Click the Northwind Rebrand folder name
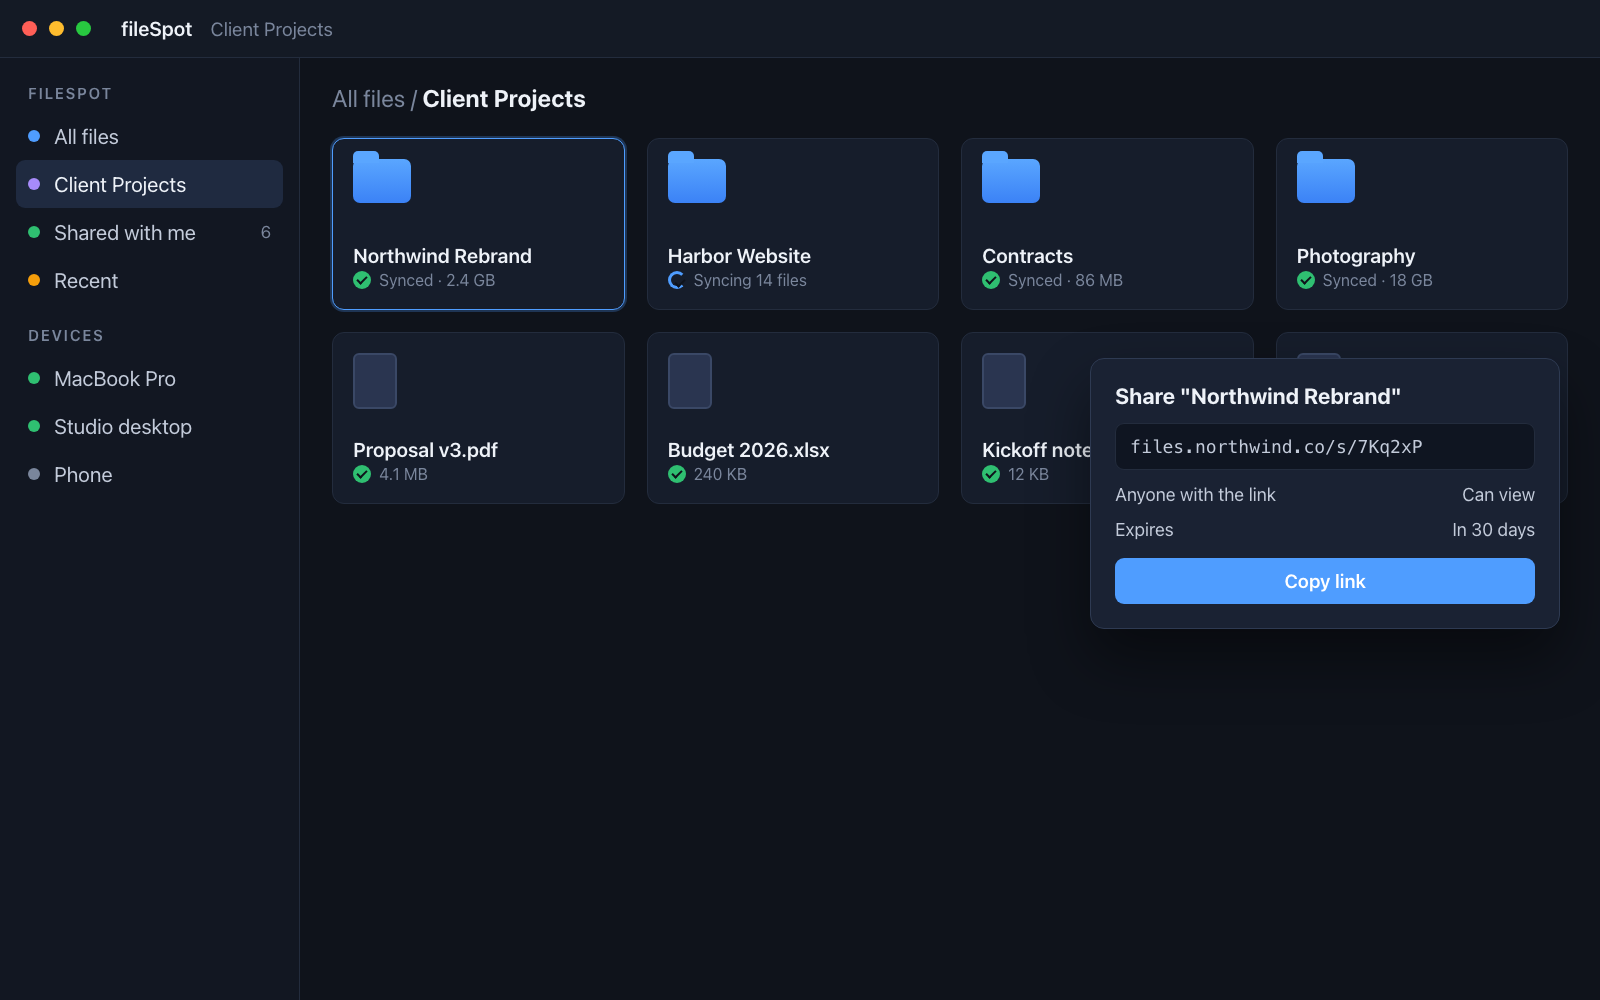This screenshot has width=1600, height=1000. click(442, 256)
